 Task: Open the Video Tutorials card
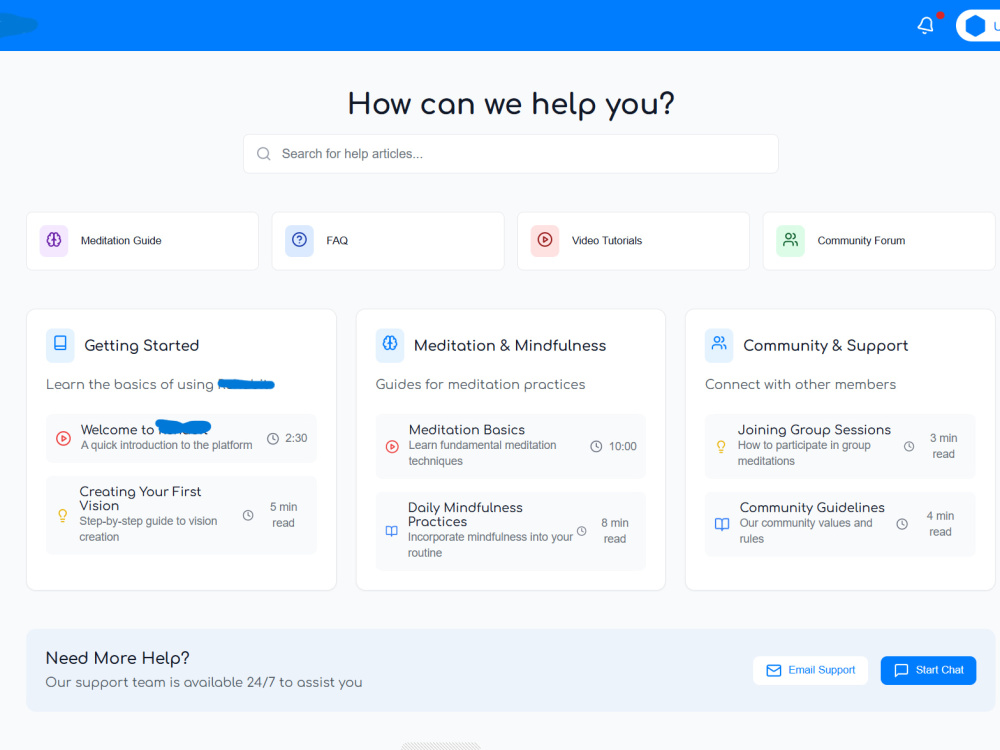click(x=633, y=241)
